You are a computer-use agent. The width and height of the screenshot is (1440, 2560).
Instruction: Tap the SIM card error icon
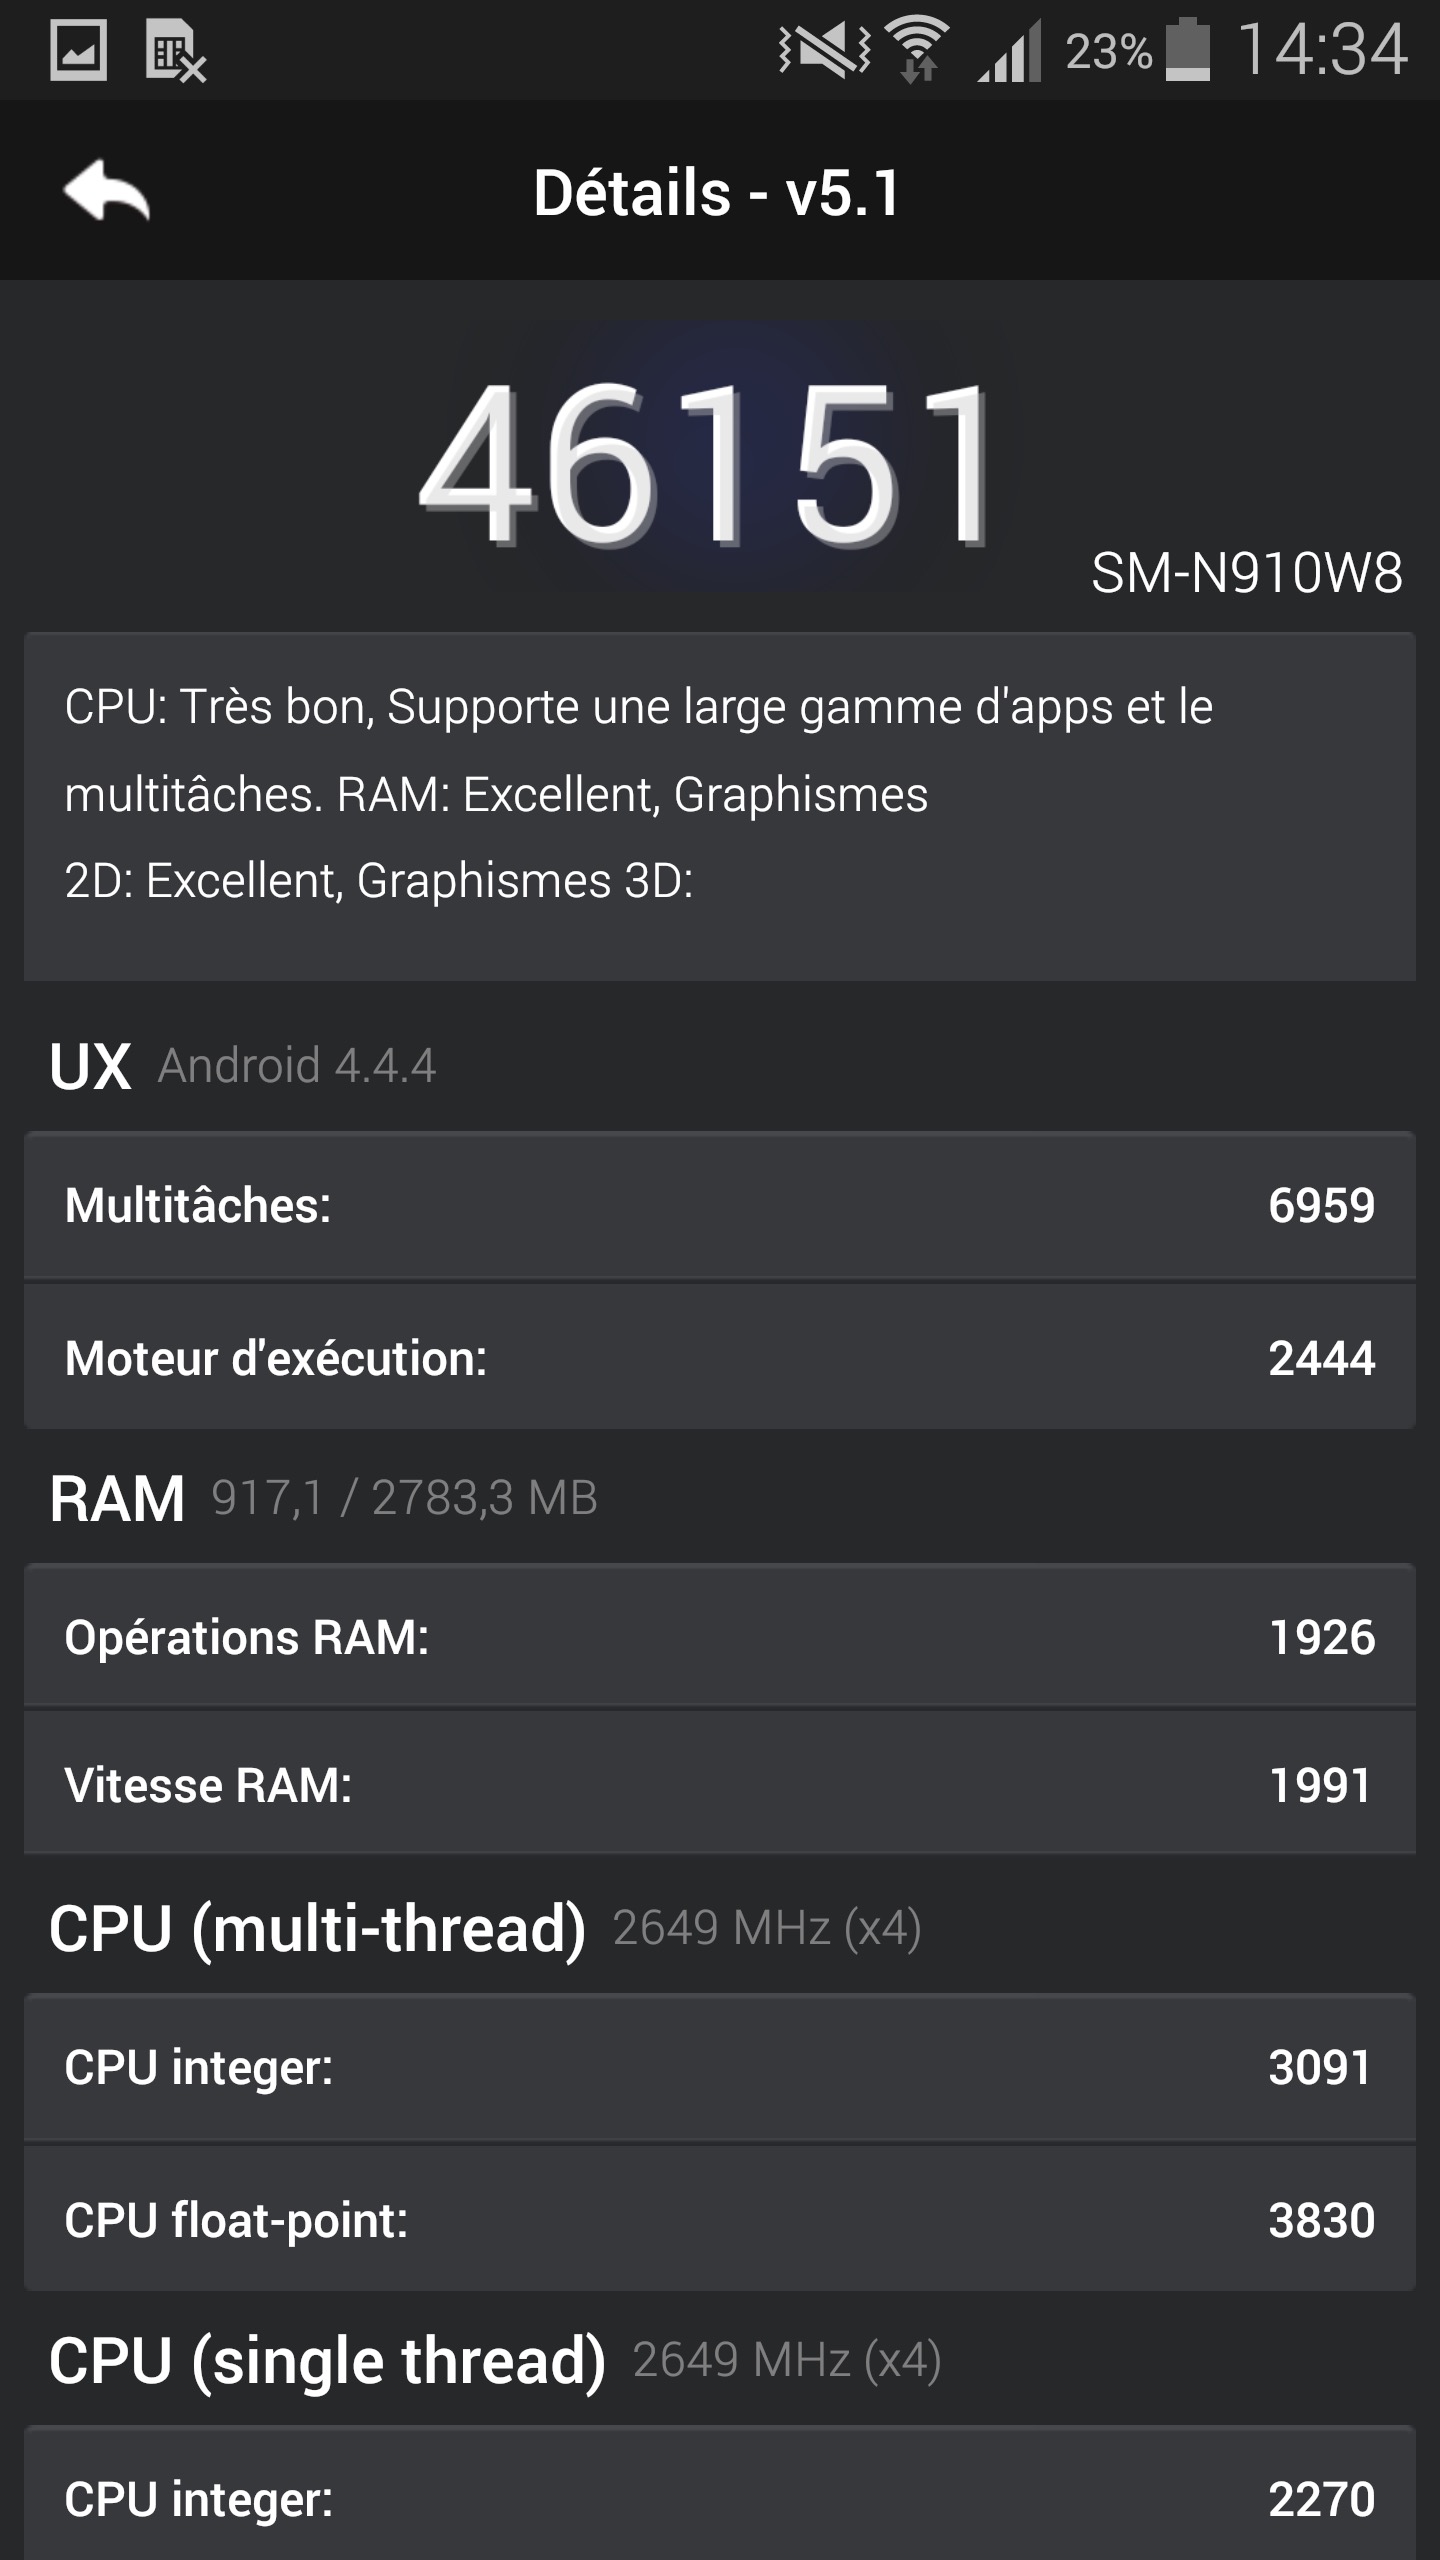pos(175,51)
